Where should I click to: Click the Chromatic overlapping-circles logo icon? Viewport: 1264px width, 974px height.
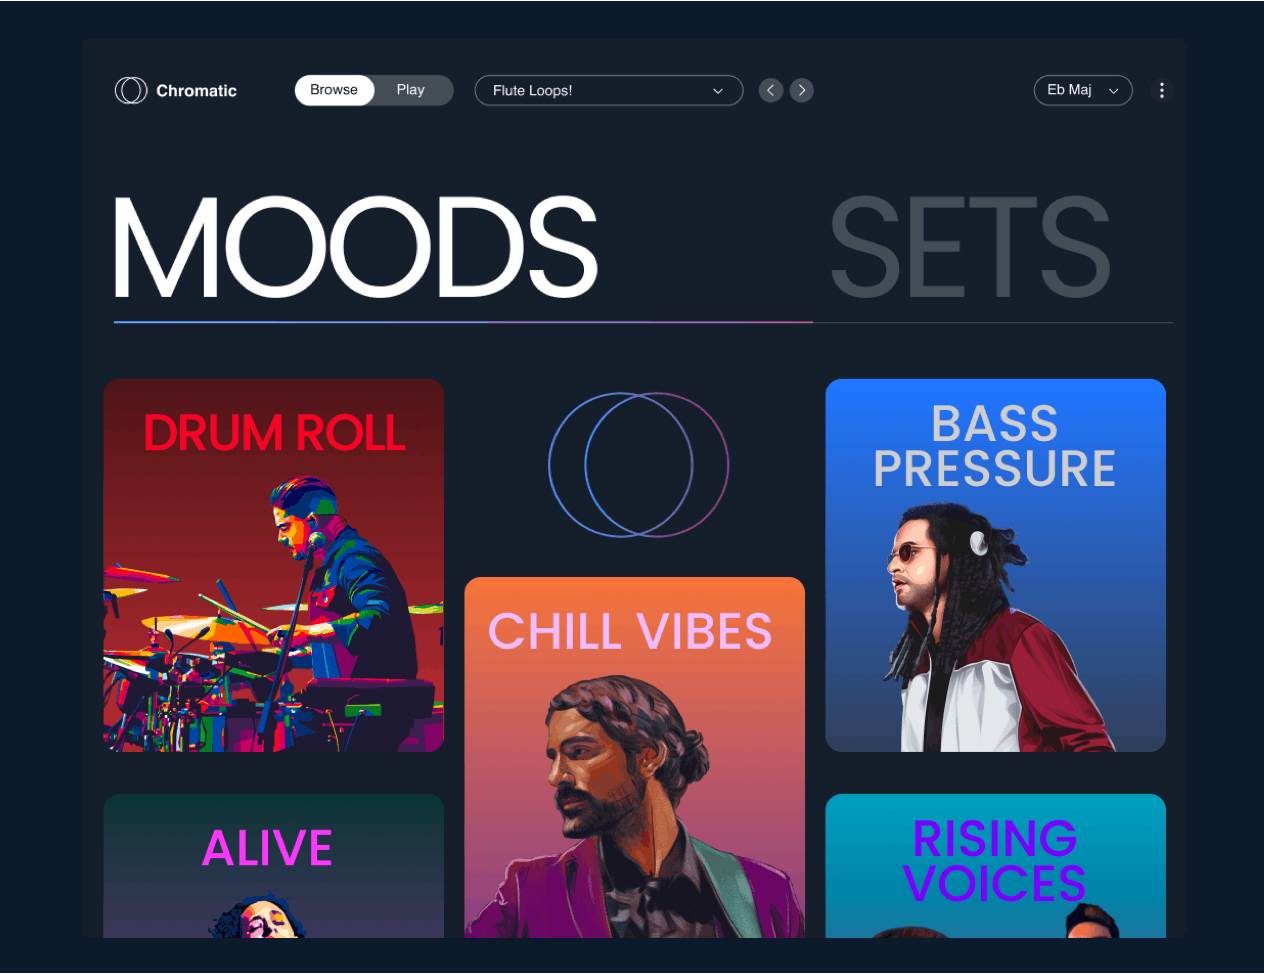[131, 90]
